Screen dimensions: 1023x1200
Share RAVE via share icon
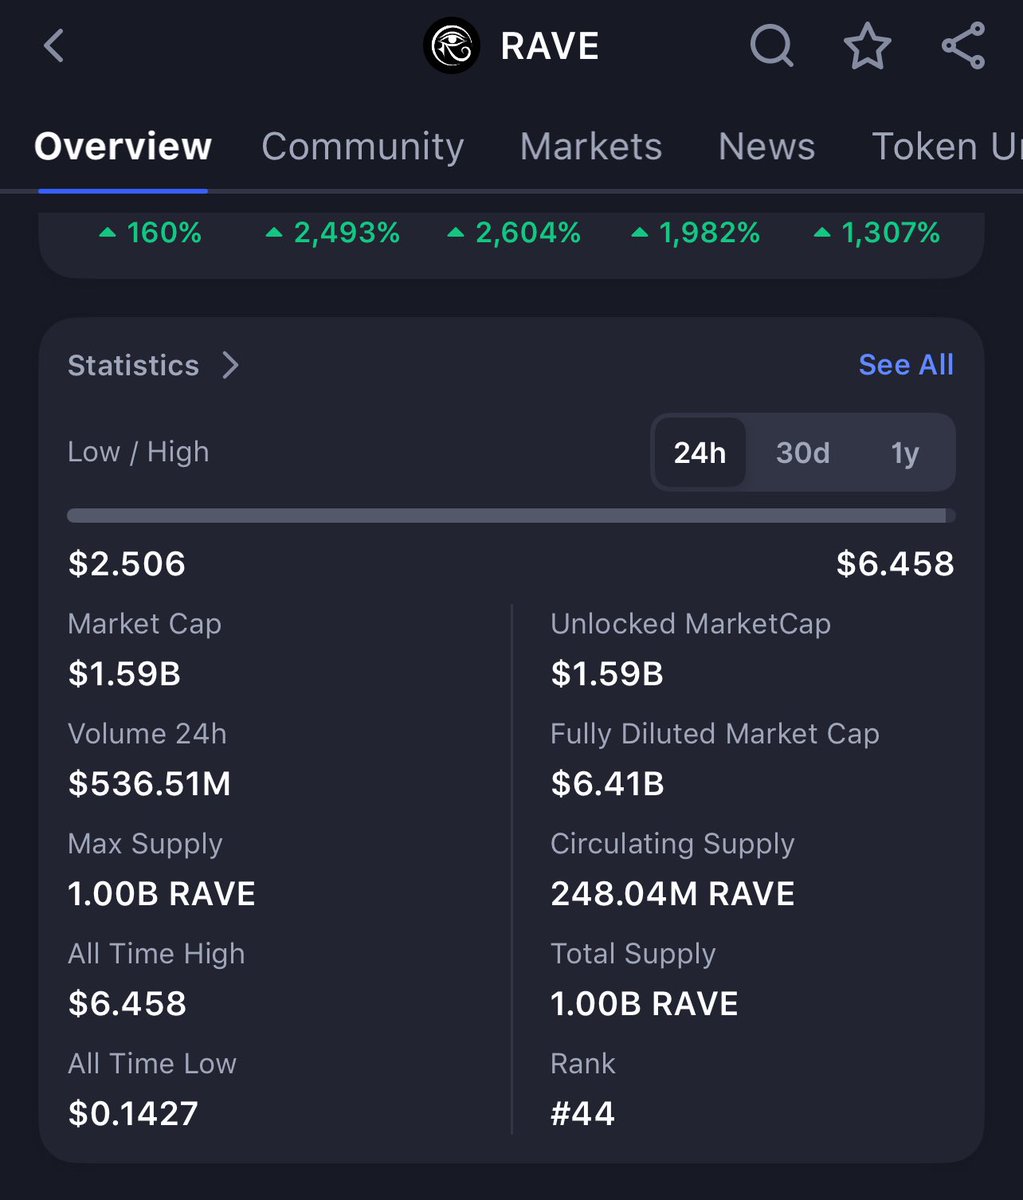pos(964,46)
